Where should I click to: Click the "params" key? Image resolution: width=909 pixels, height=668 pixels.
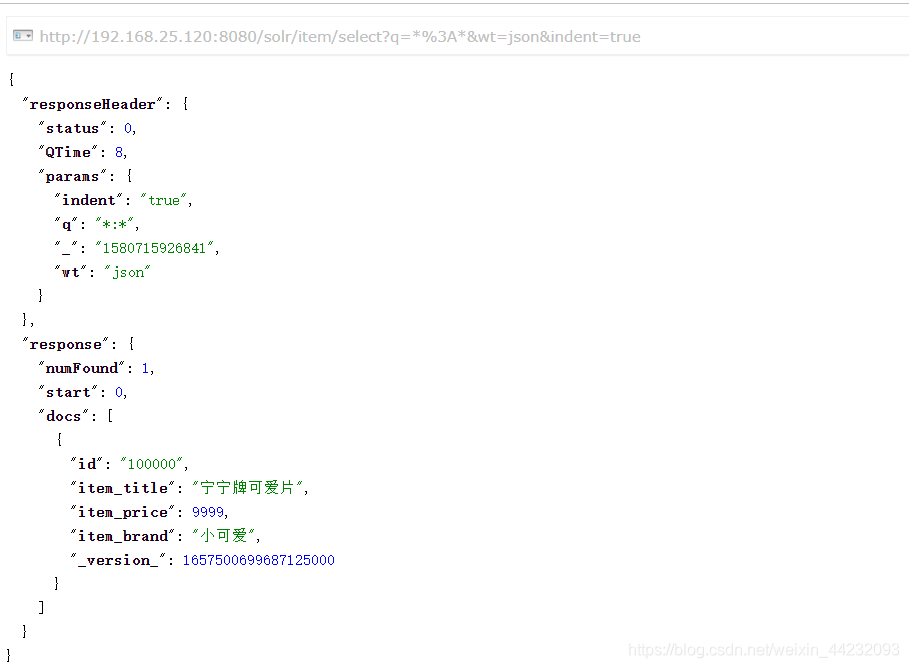pos(72,176)
